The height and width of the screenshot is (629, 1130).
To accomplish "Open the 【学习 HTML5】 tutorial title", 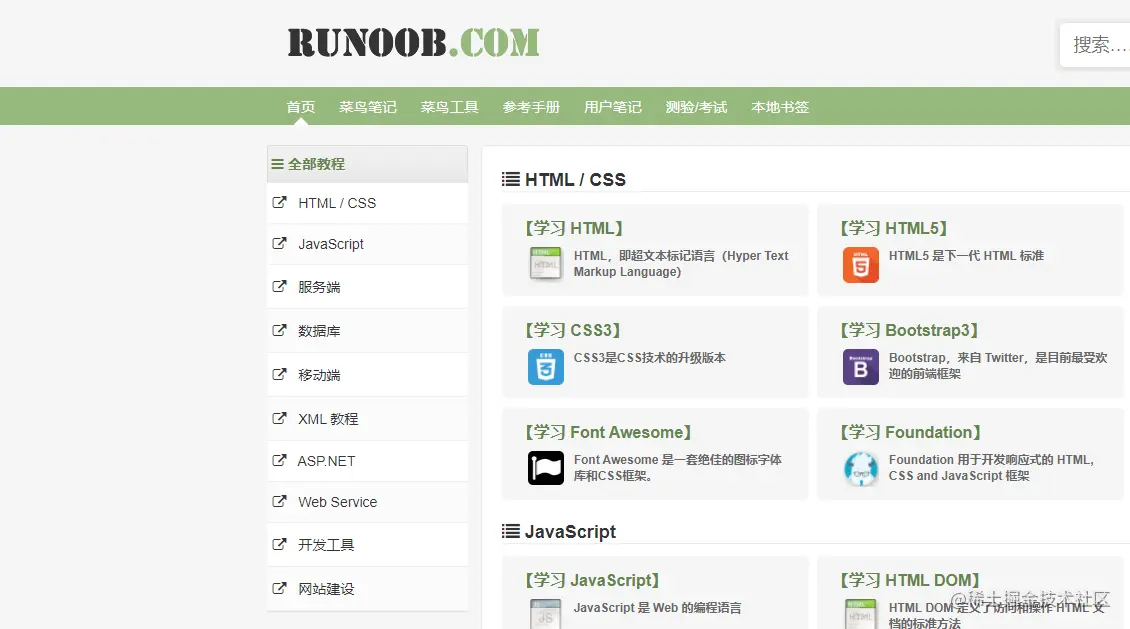I will click(x=894, y=228).
